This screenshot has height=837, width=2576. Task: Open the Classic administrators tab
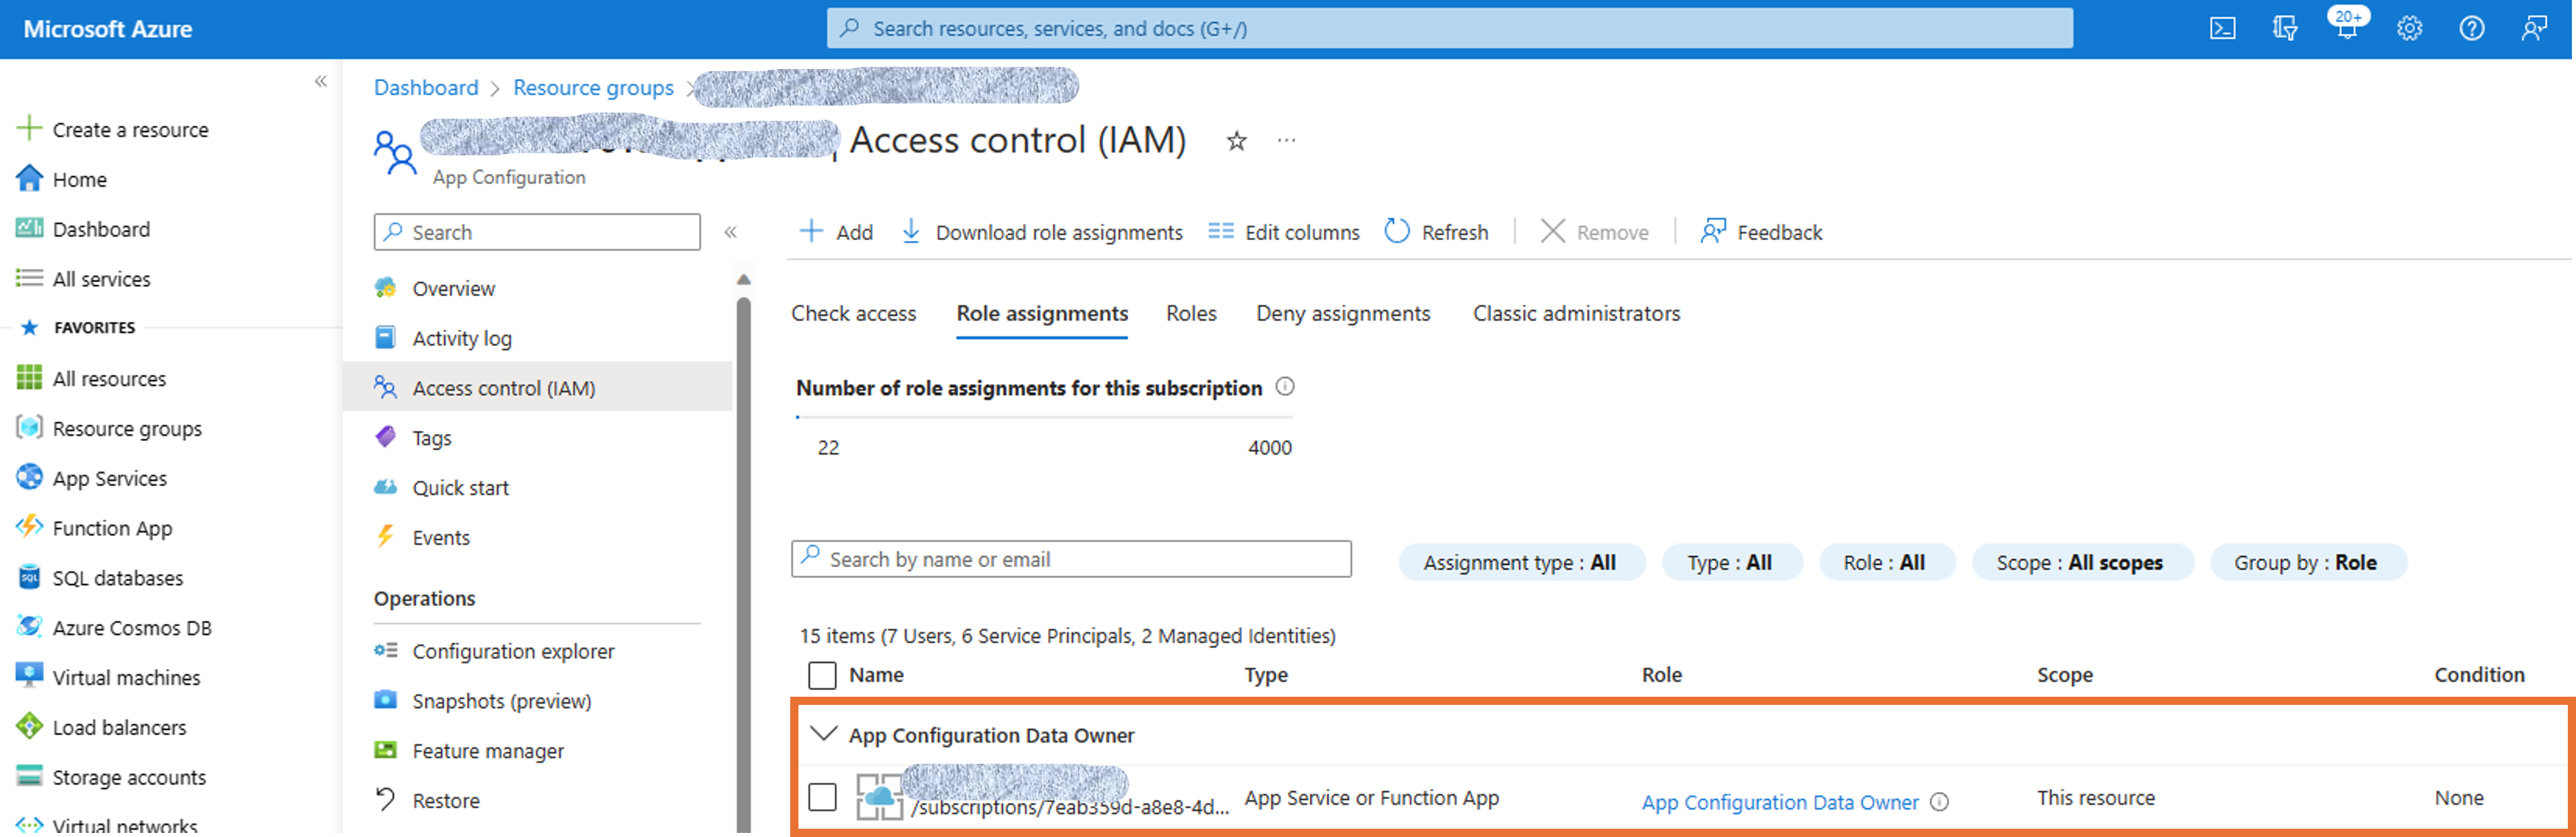[1575, 313]
